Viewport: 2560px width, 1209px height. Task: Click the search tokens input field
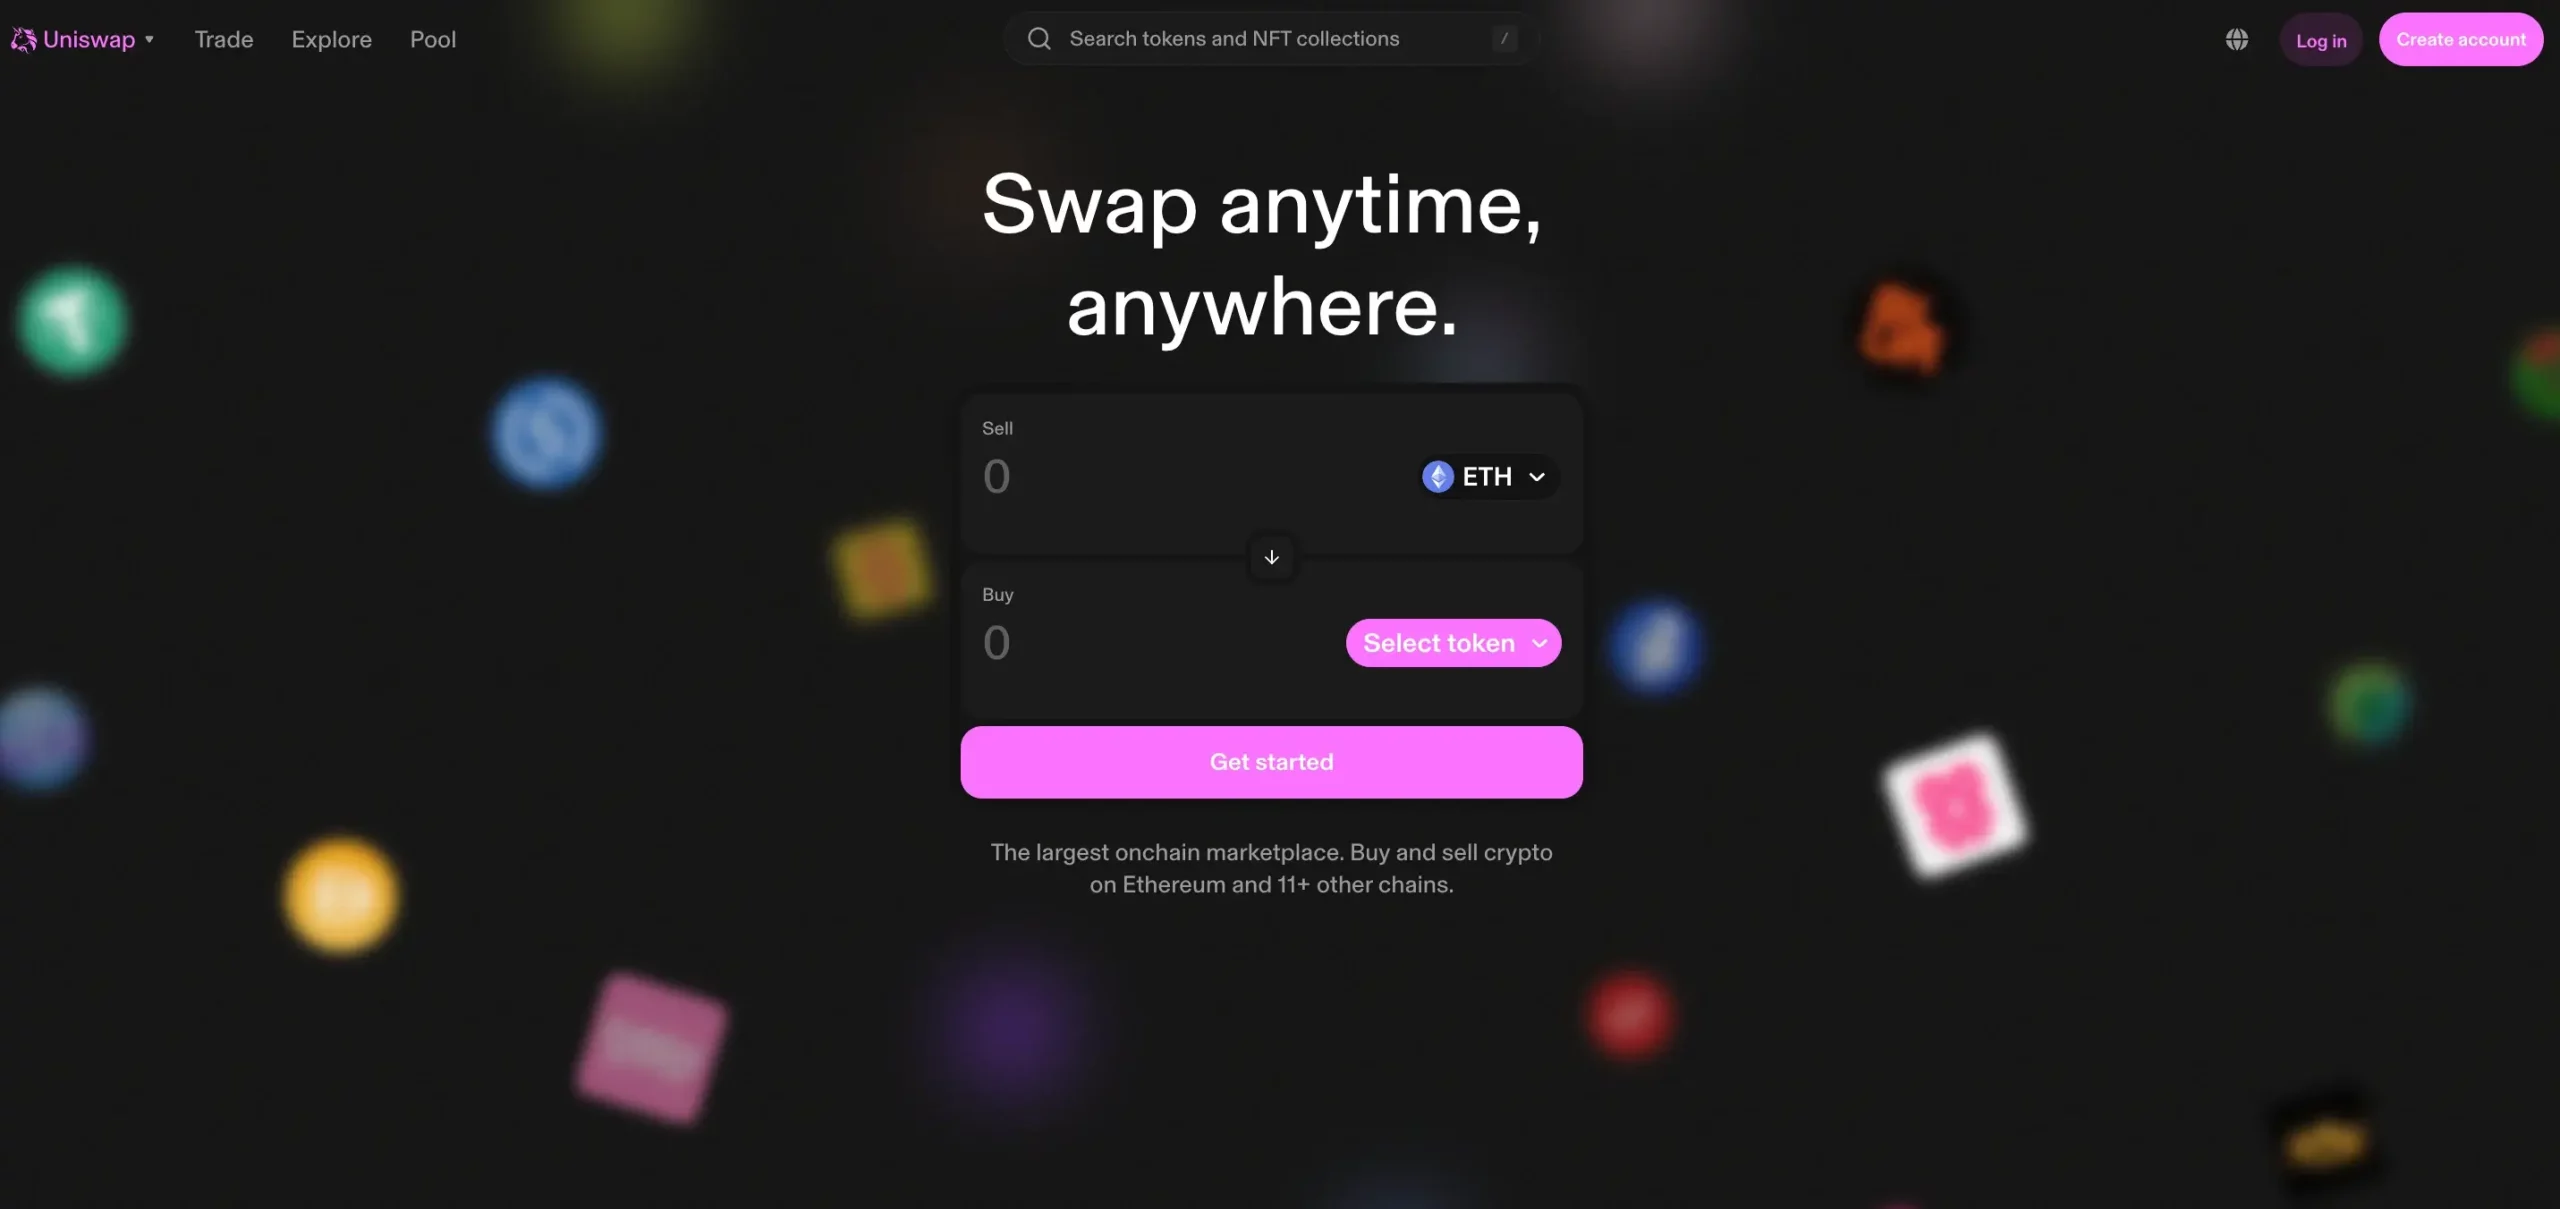point(1264,38)
